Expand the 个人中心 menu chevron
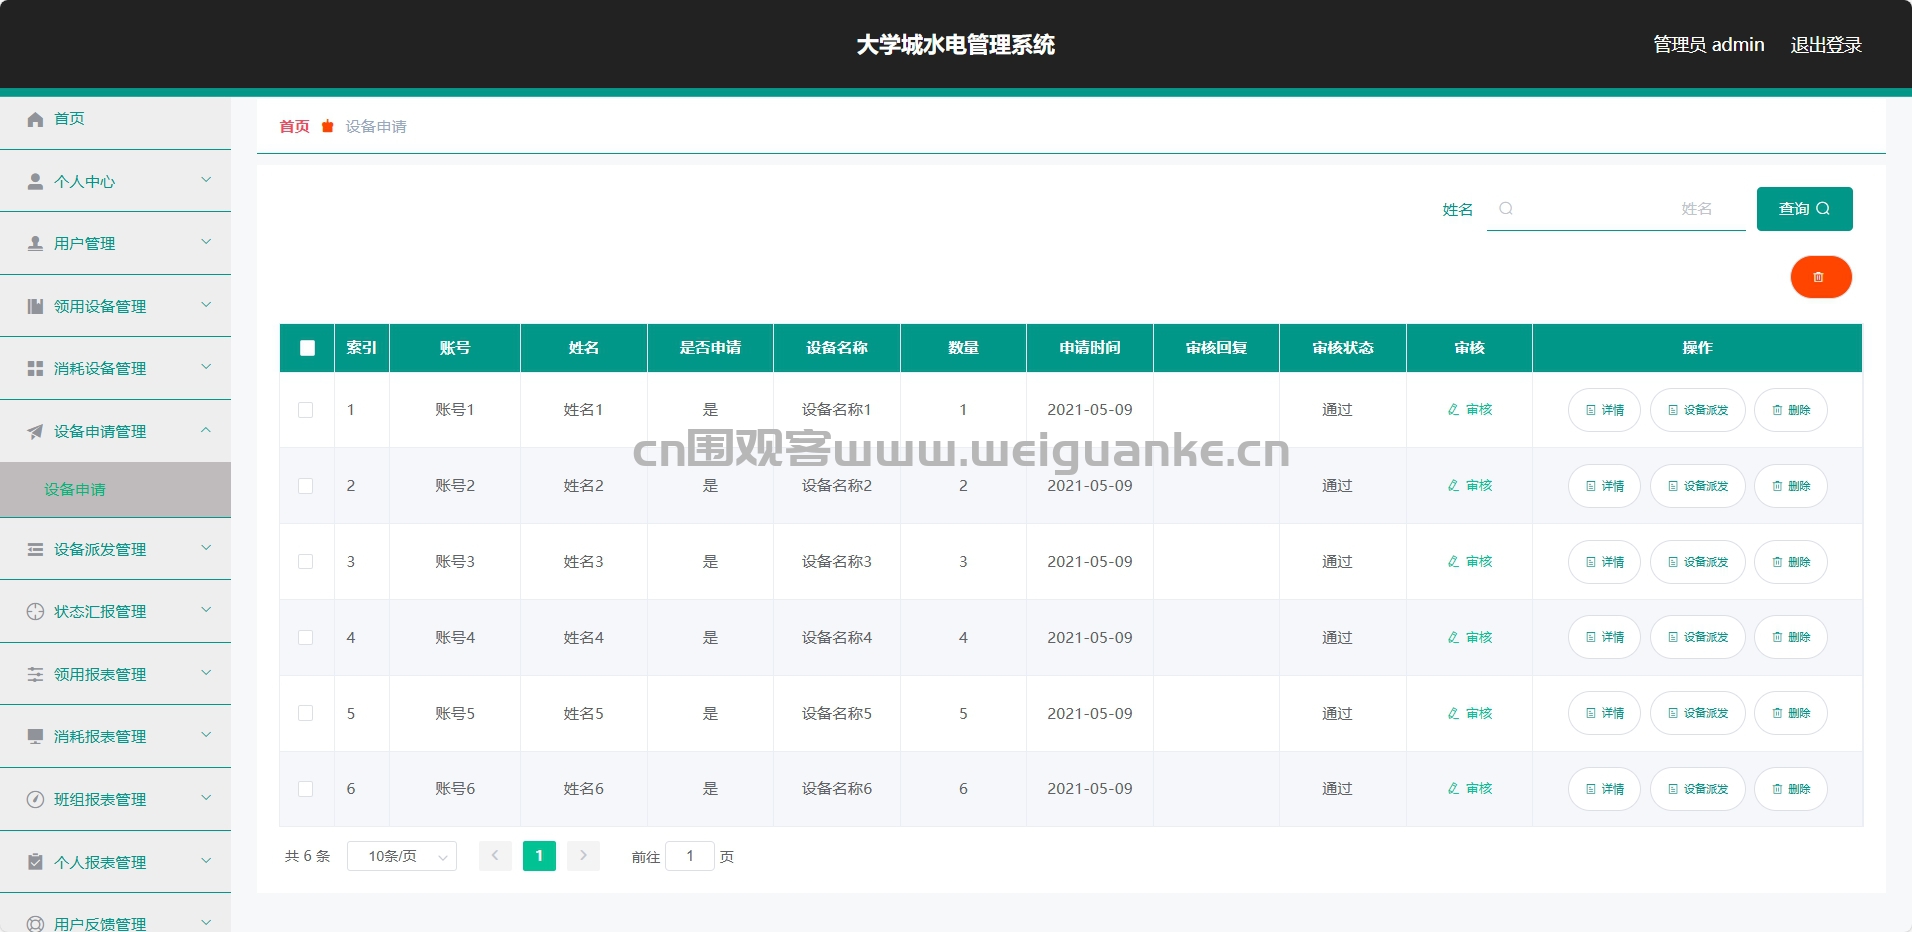Screen dimensions: 1912x932 click(x=206, y=180)
